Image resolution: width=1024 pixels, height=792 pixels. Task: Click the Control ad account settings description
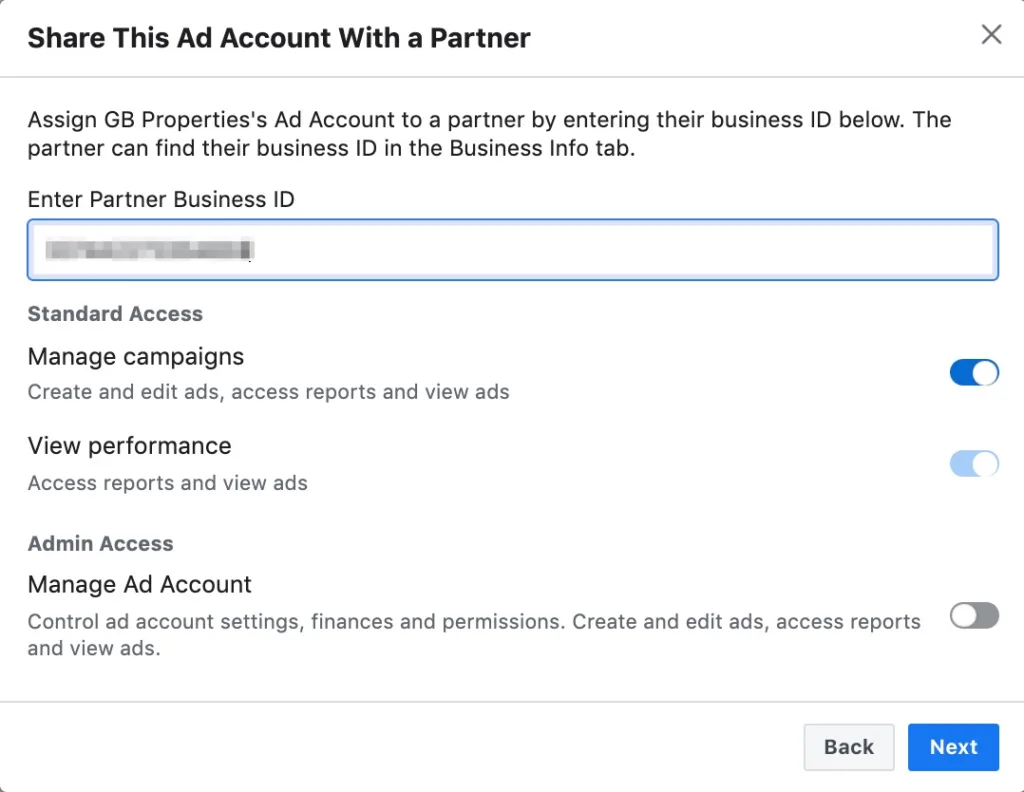(474, 635)
